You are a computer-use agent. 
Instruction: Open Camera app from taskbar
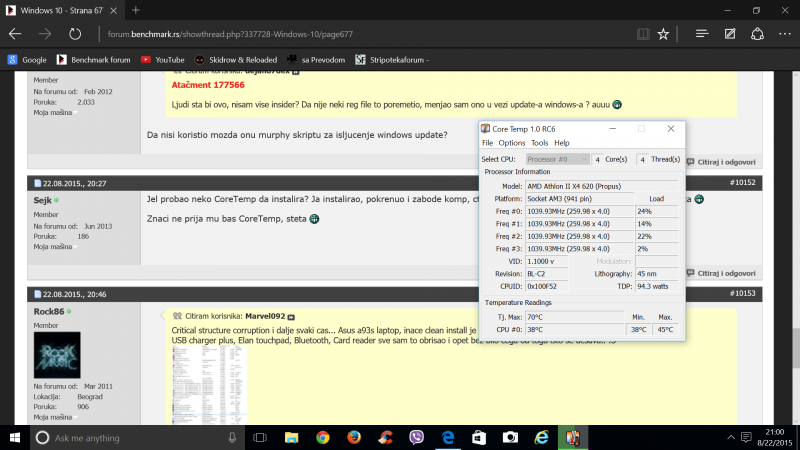(x=510, y=438)
